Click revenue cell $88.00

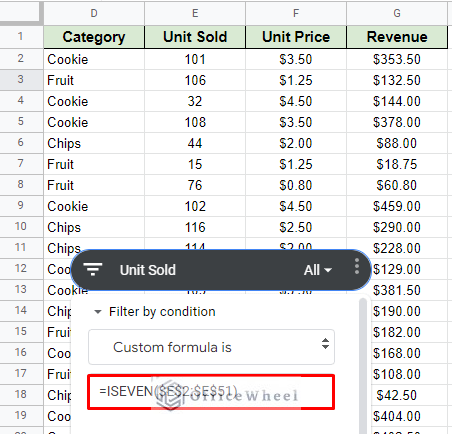pos(397,143)
